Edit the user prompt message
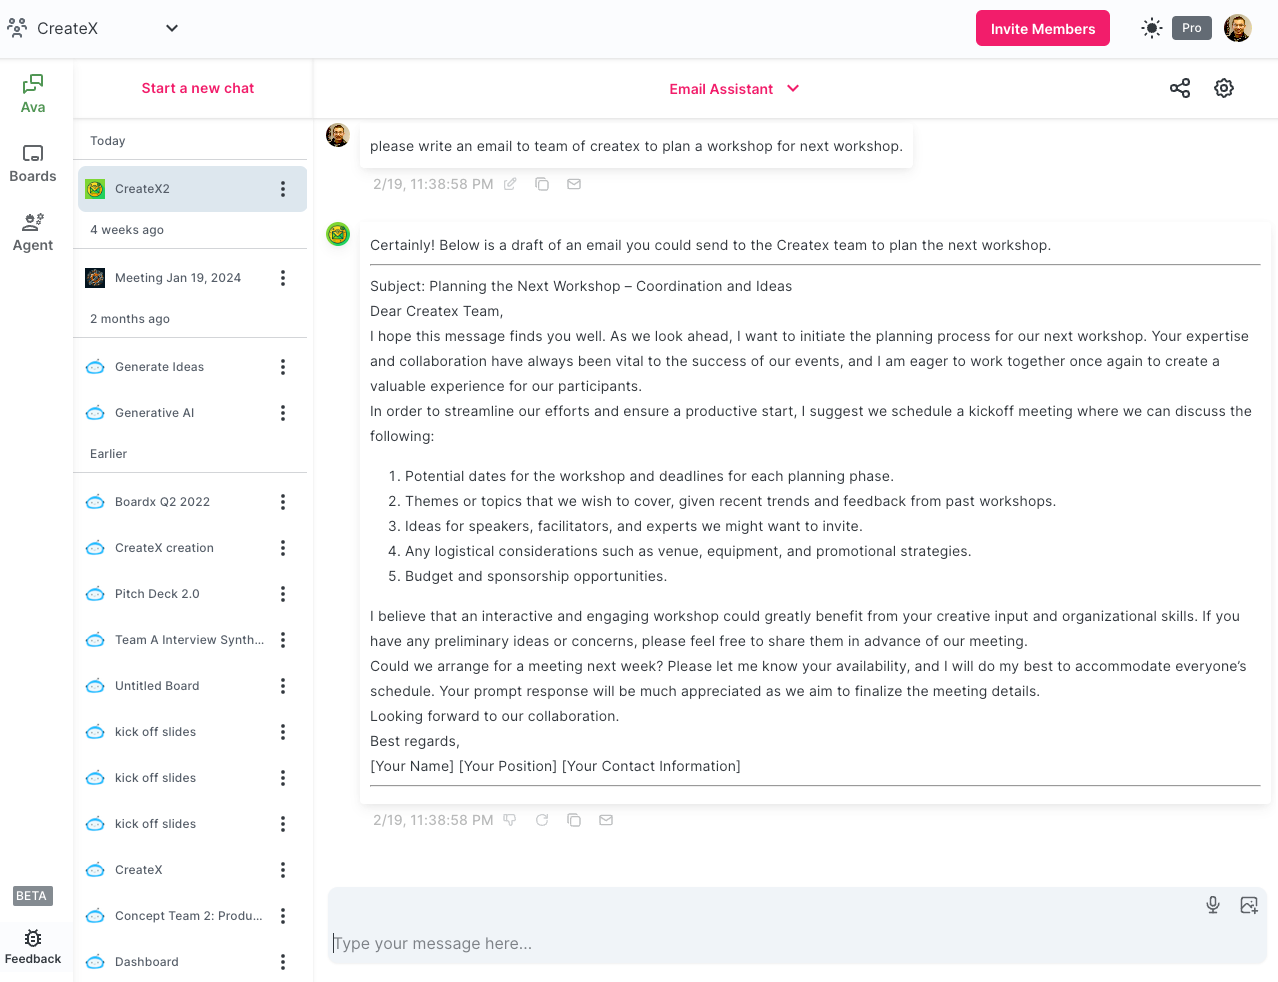The height and width of the screenshot is (982, 1278). [510, 184]
